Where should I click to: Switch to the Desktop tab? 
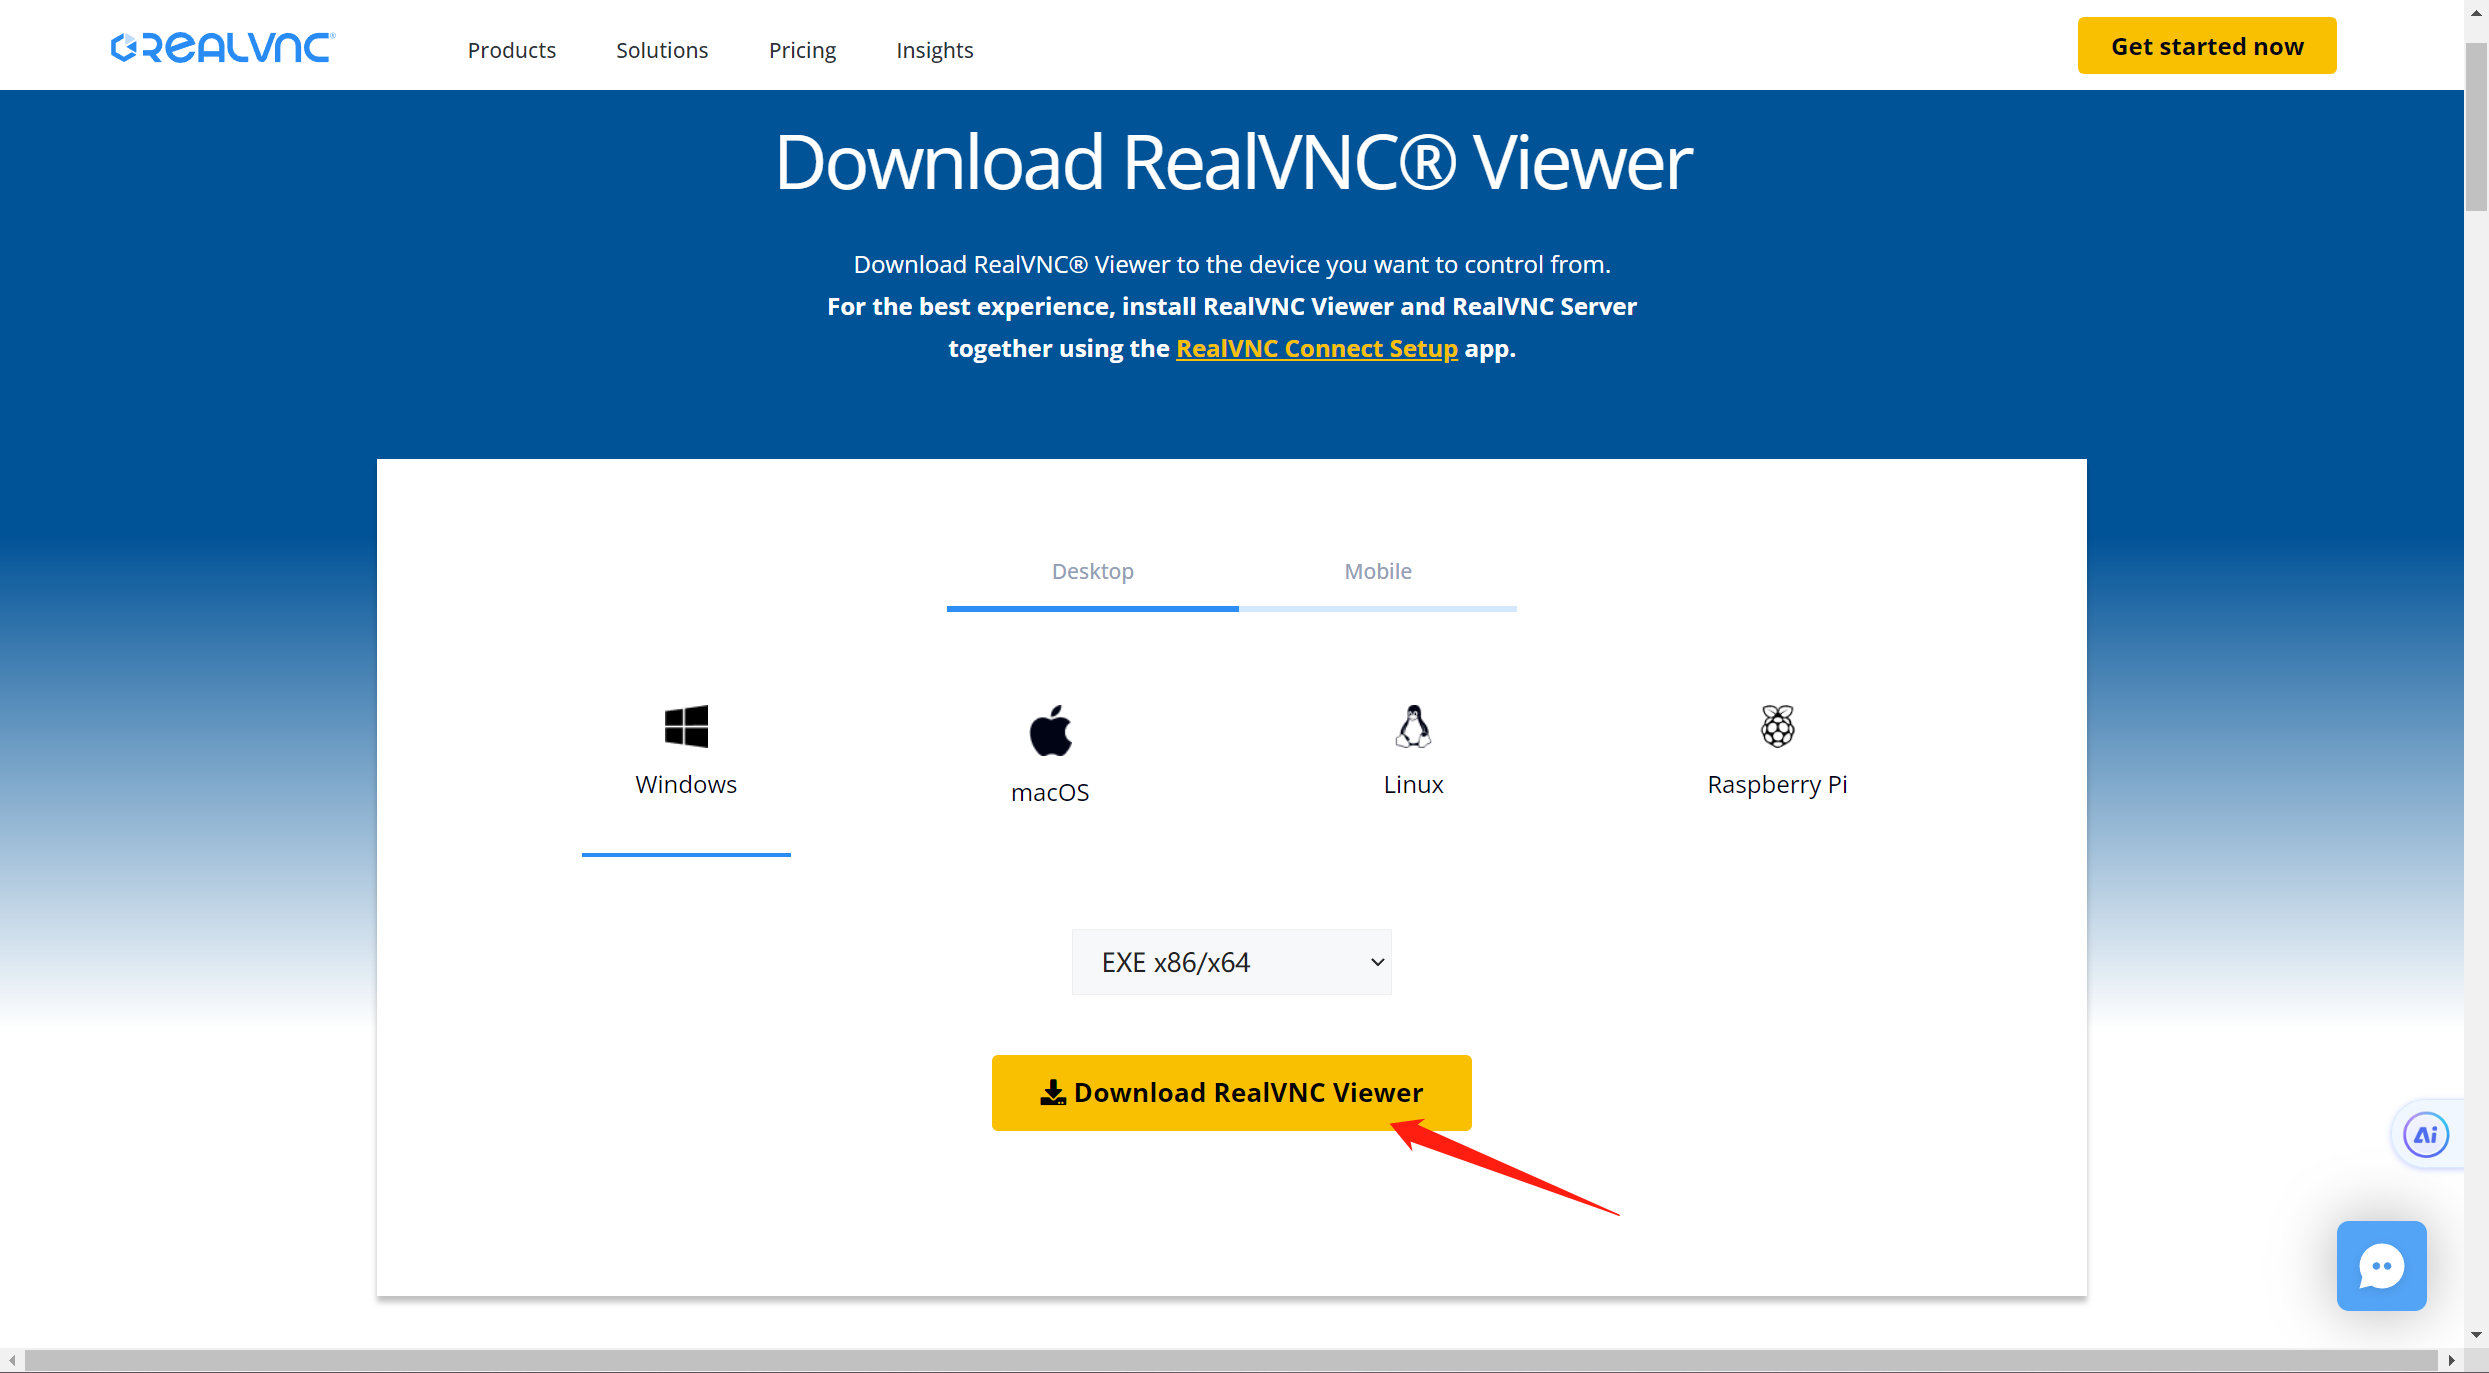(1092, 572)
